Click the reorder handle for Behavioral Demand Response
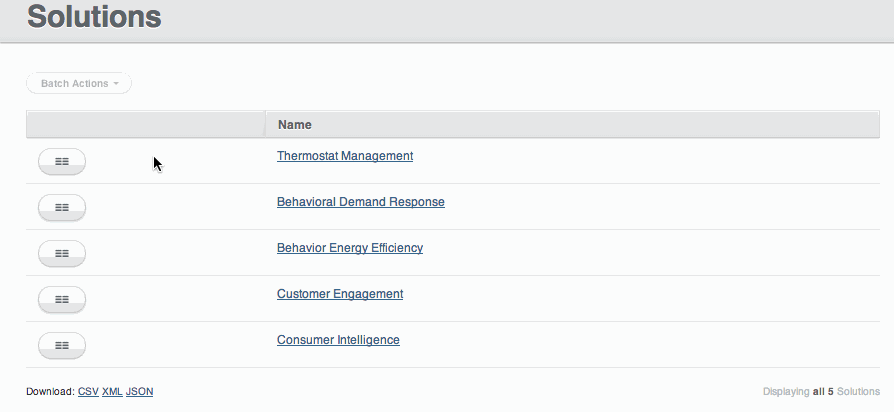Image resolution: width=894 pixels, height=412 pixels. [62, 207]
